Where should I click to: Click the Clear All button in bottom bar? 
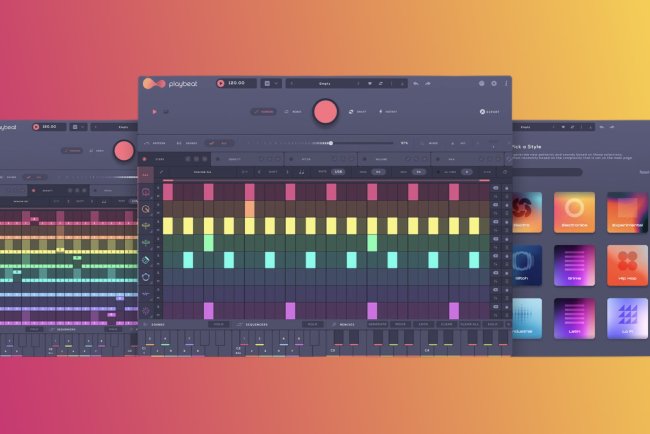(469, 325)
